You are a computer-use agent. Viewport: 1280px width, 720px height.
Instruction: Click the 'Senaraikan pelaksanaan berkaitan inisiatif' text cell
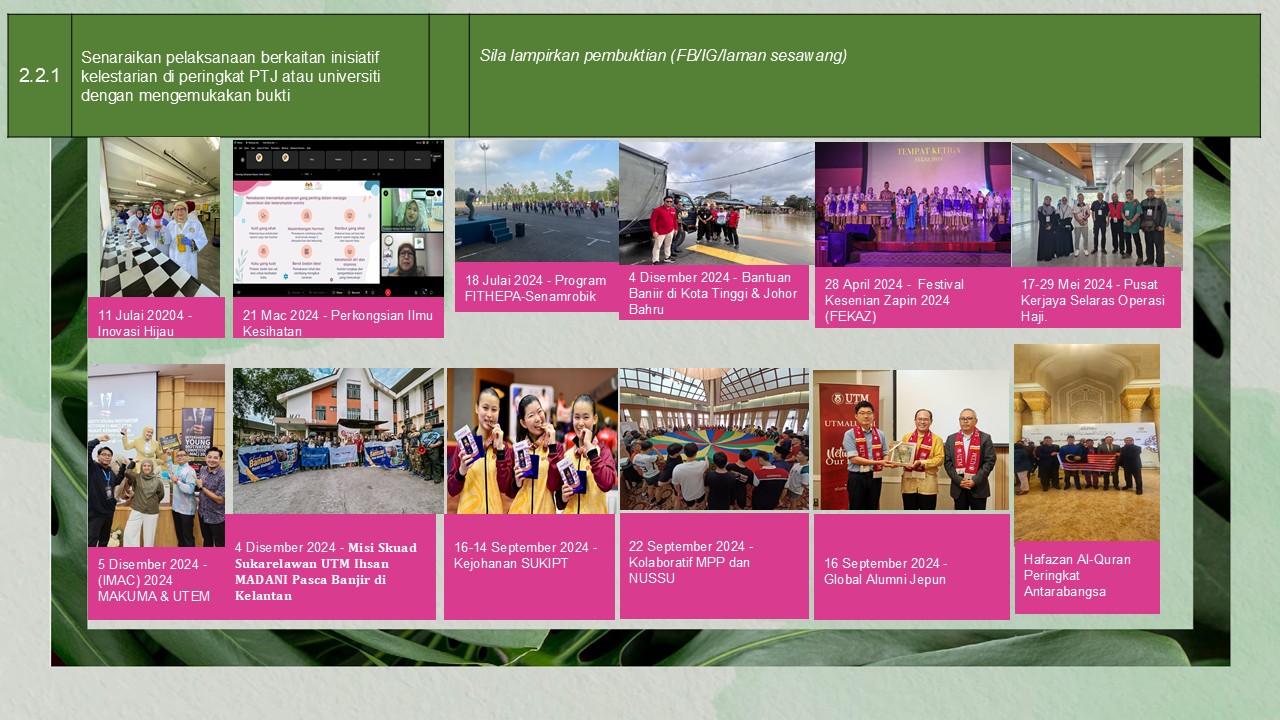(x=250, y=76)
